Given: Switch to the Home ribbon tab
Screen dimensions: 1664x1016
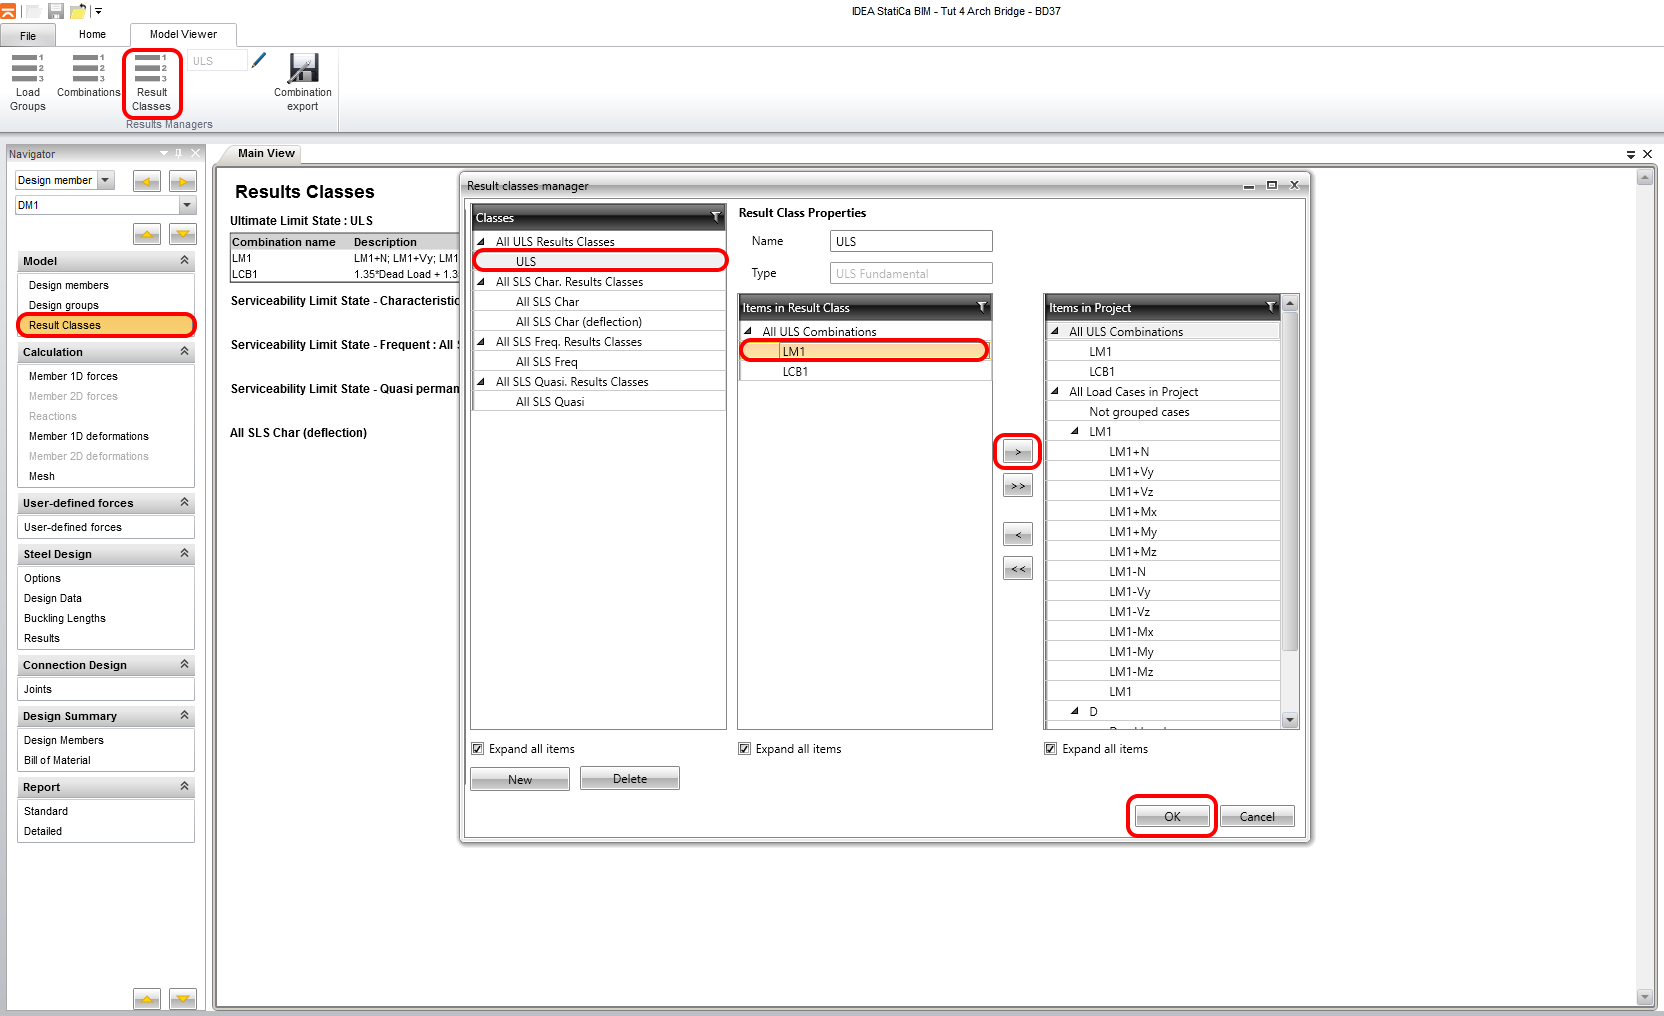Looking at the screenshot, I should (92, 35).
